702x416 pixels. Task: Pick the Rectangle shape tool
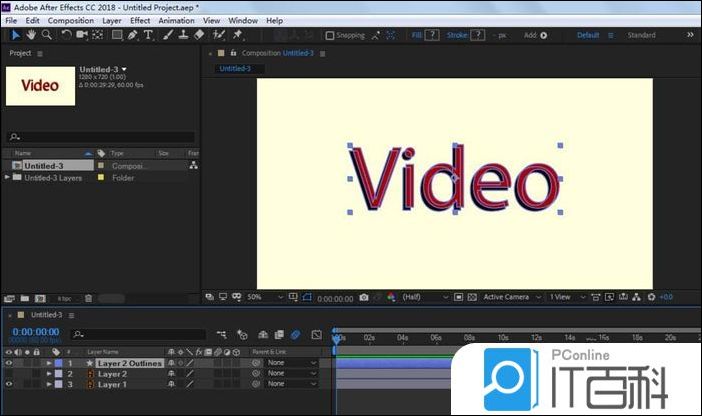(117, 35)
